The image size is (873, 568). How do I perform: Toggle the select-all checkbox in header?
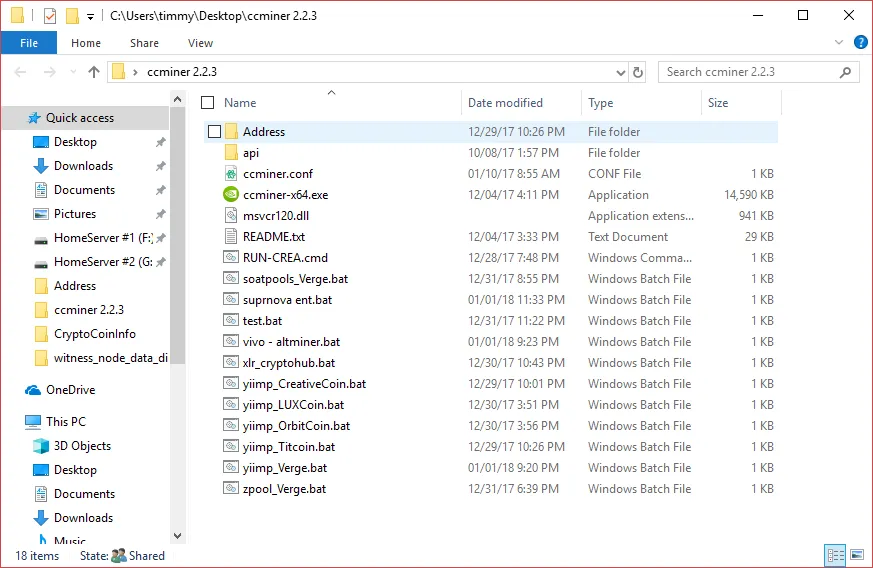click(x=208, y=102)
